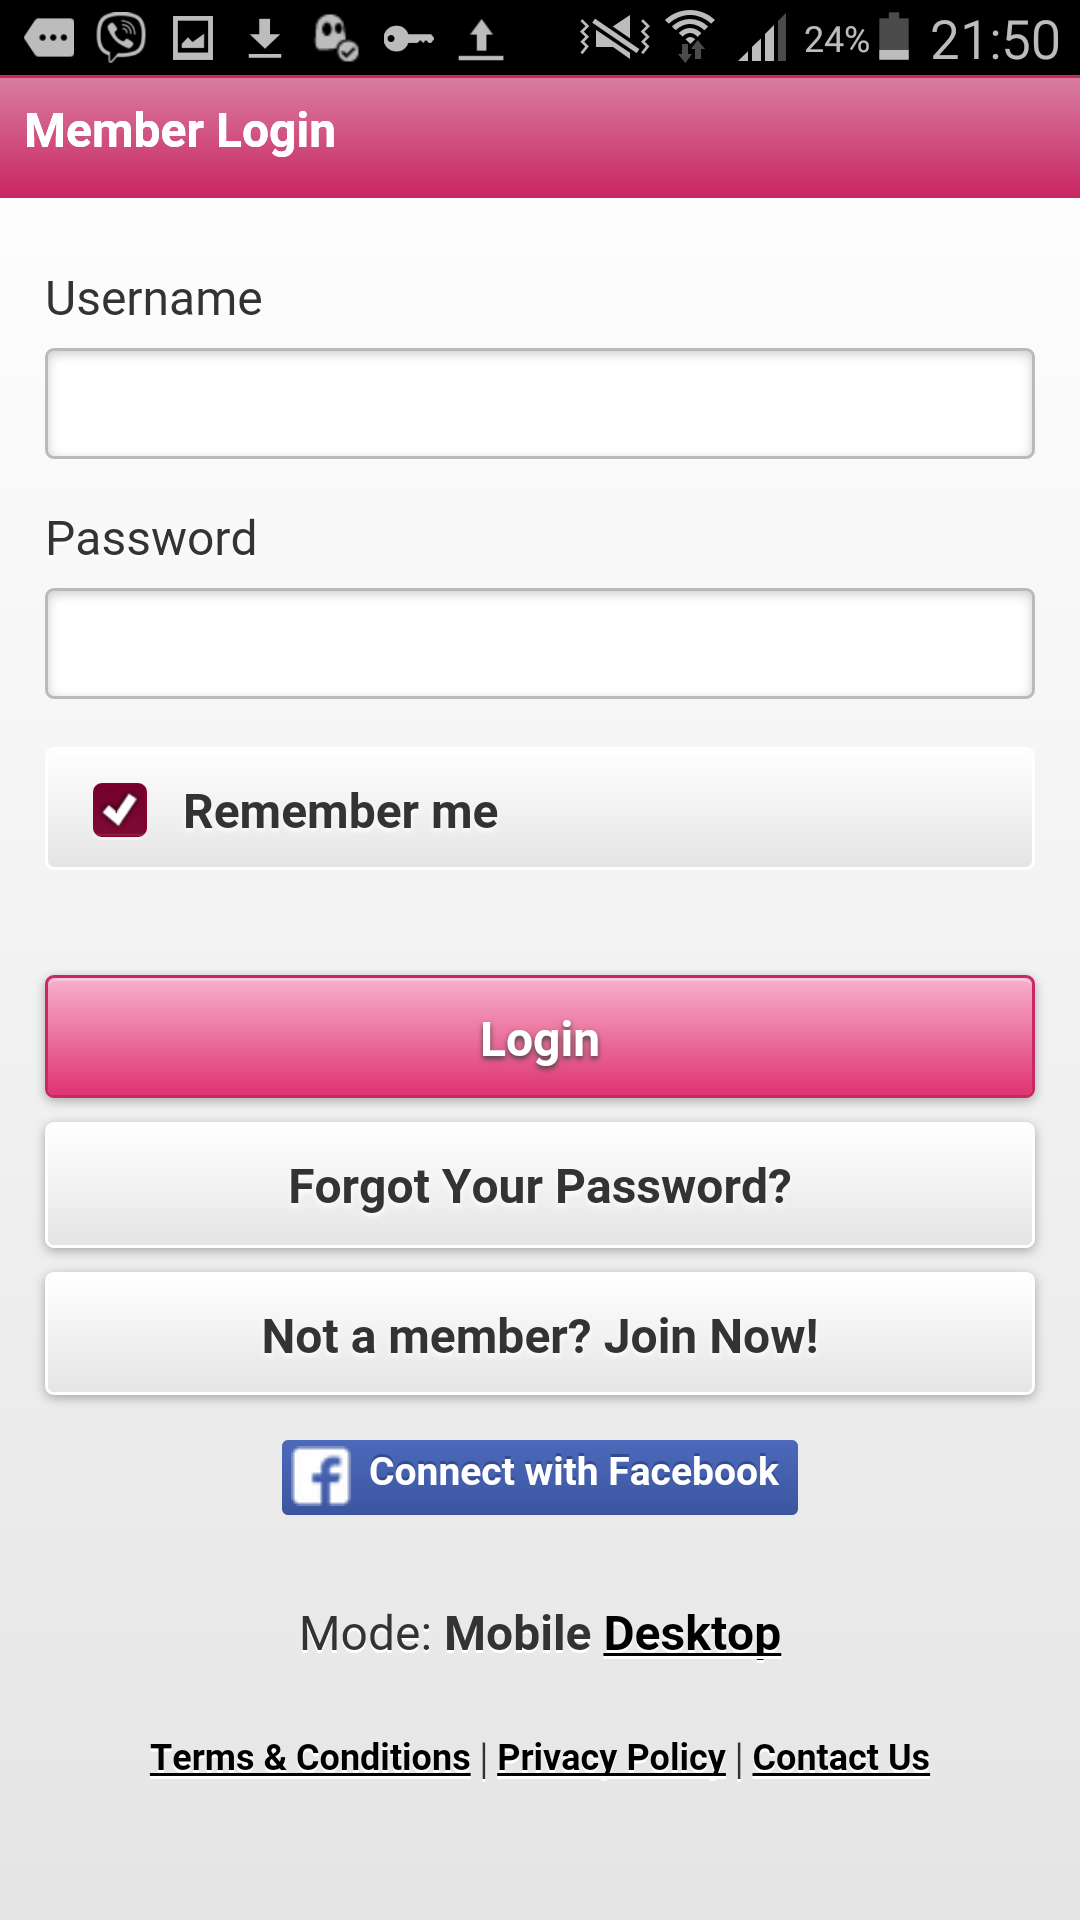Focus the Password input field

540,643
